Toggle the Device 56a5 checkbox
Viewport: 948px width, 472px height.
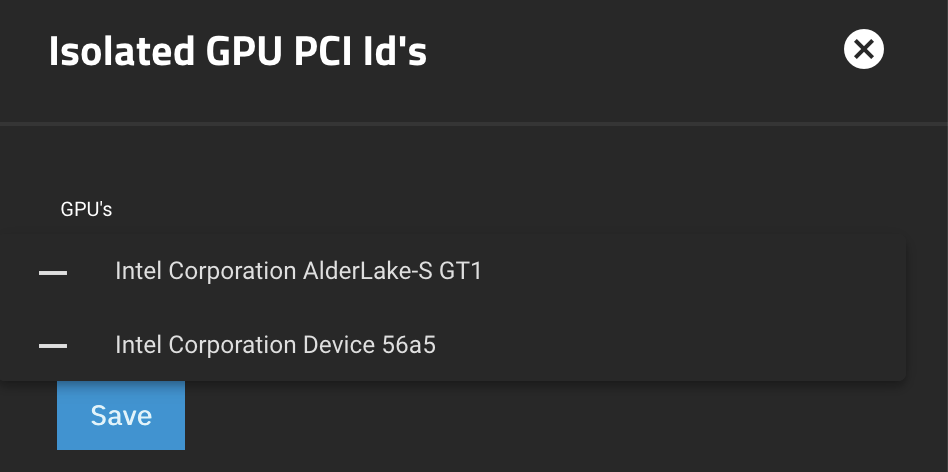[53, 346]
